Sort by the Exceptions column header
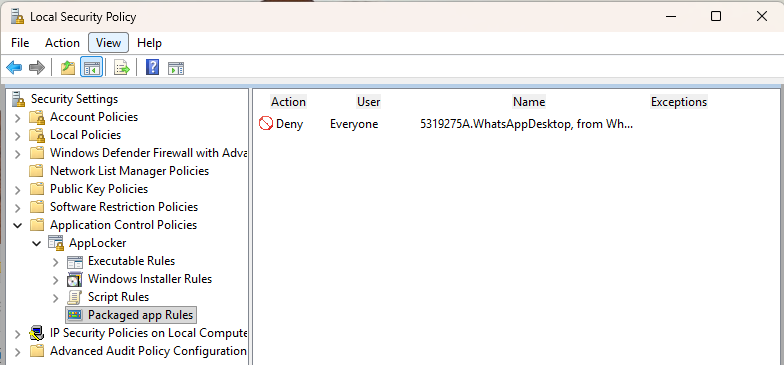This screenshot has width=784, height=365. pos(678,102)
